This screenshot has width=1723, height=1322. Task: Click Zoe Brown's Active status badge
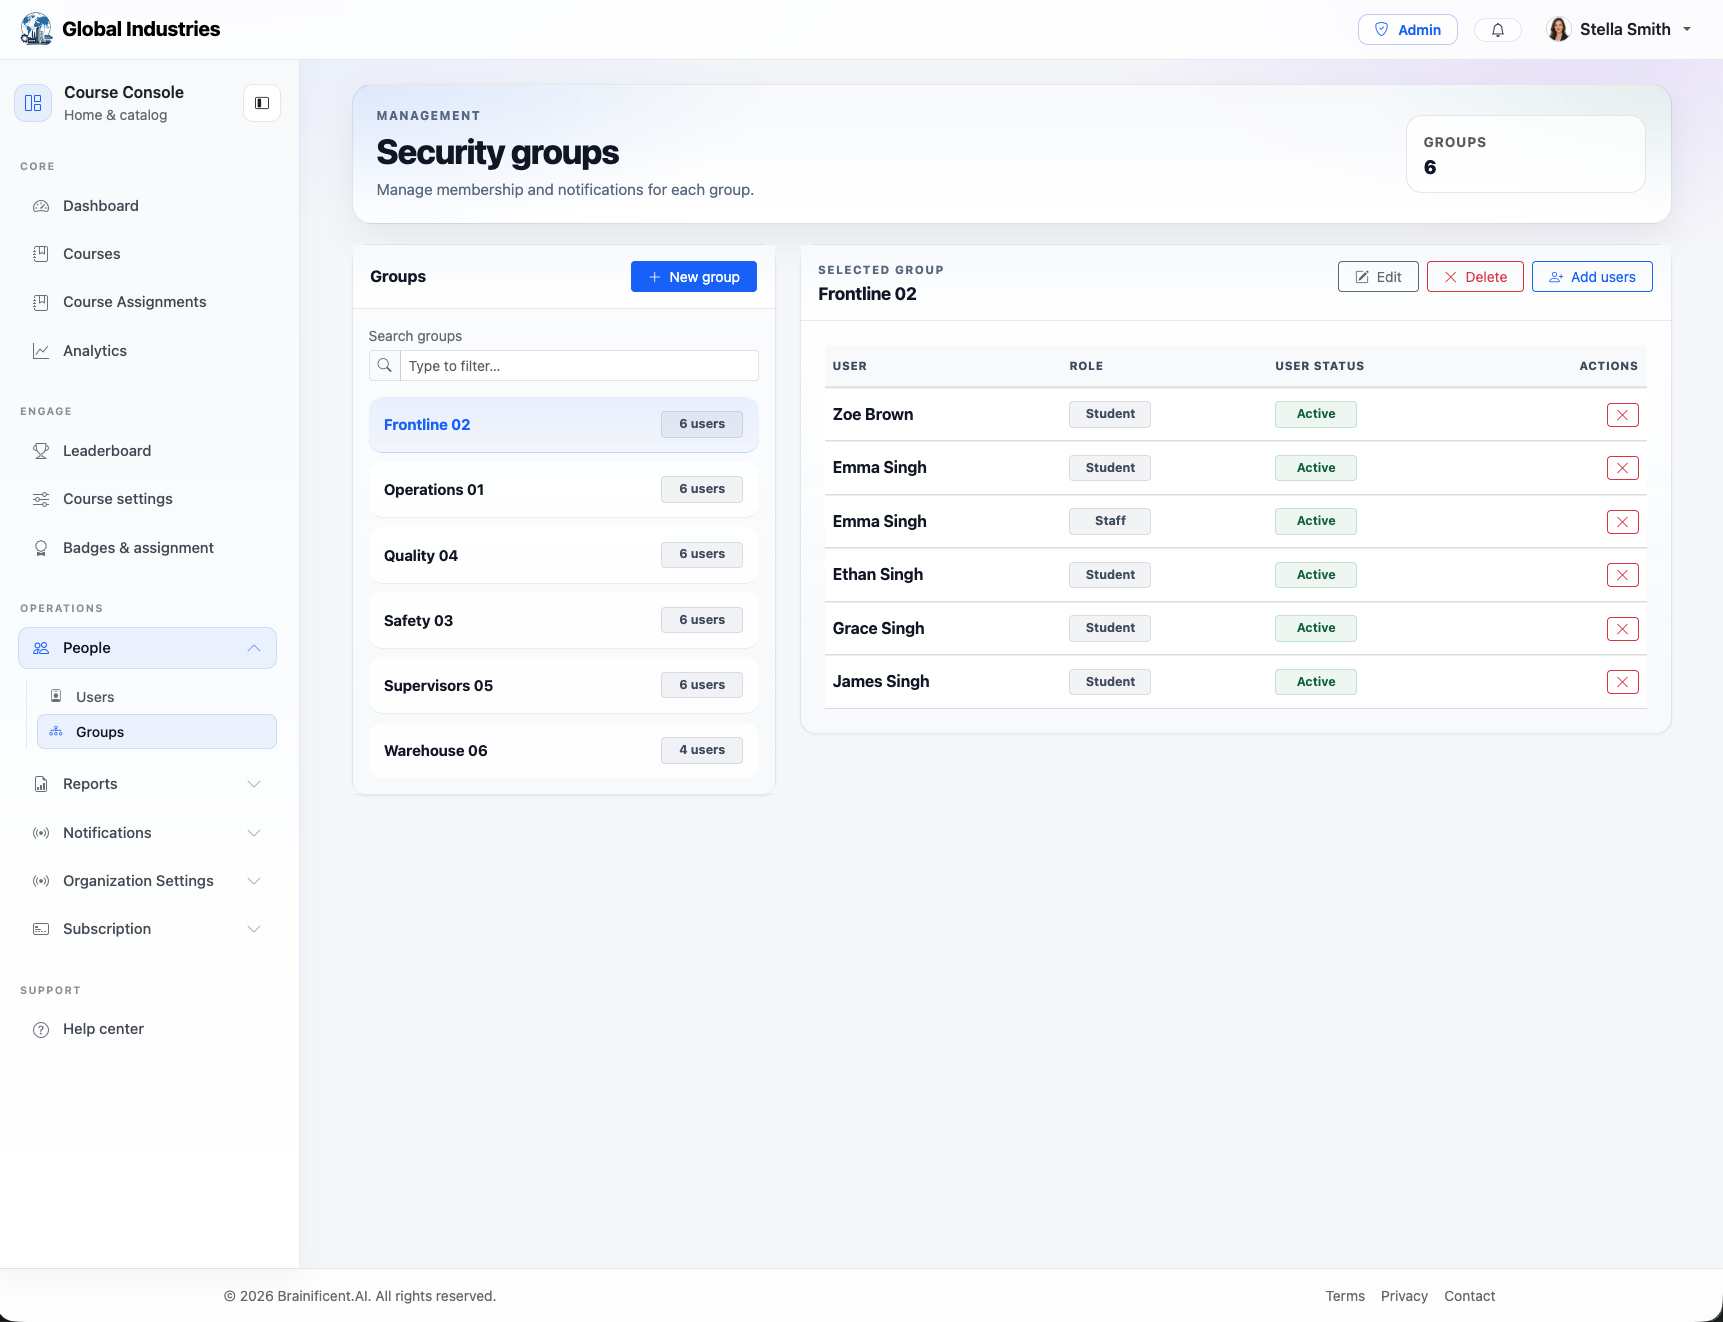1316,414
